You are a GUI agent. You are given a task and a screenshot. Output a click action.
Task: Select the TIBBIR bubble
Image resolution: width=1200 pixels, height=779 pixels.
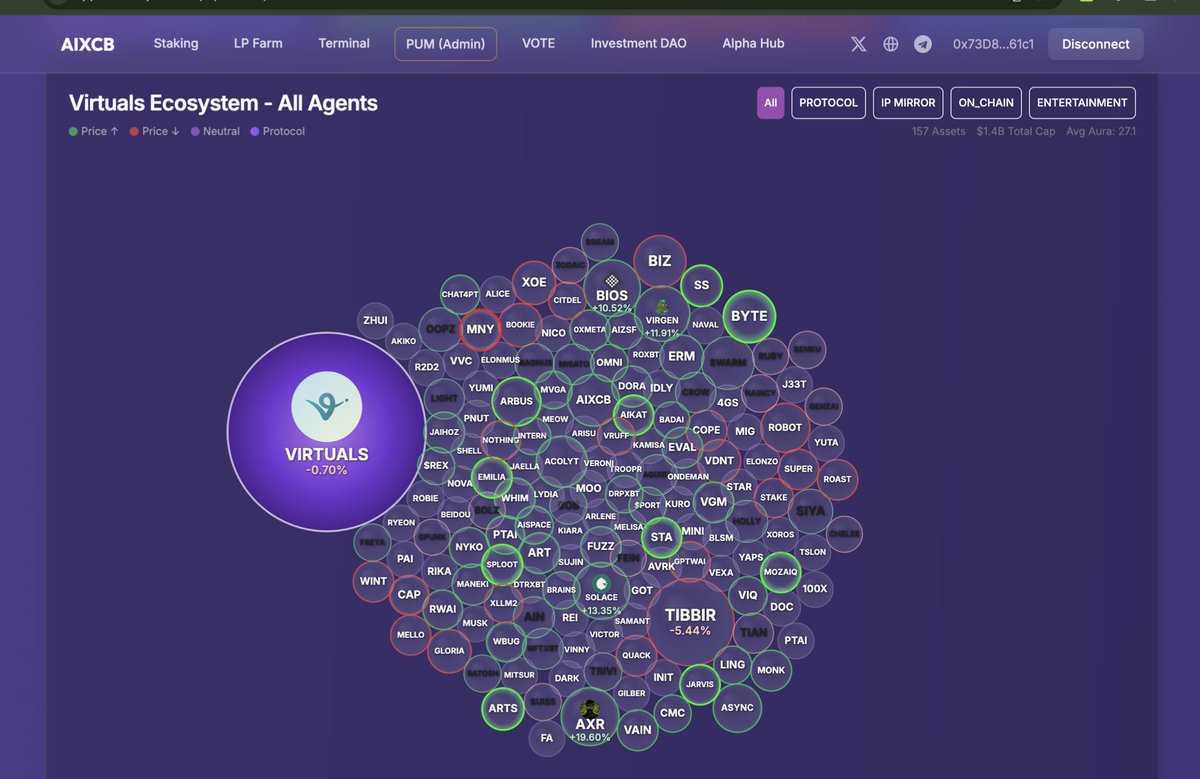click(x=690, y=620)
